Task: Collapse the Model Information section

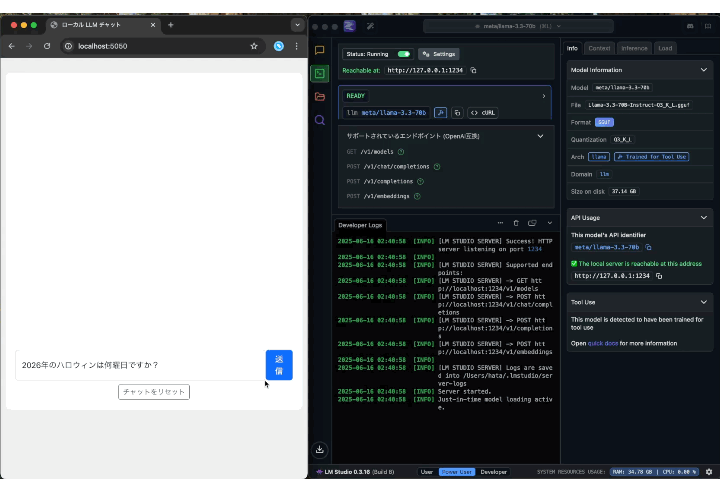Action: 703,70
